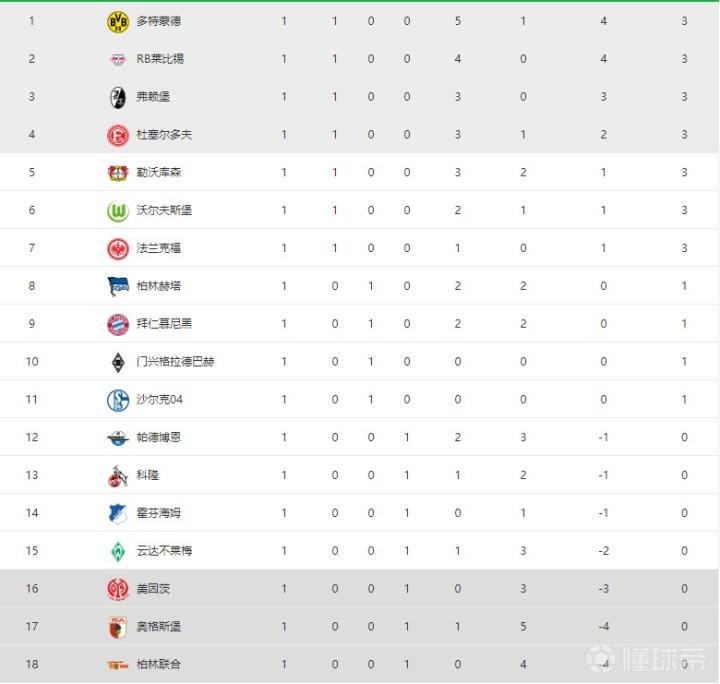Select the Bayern Munich crest
720x684 pixels.
[x=118, y=324]
